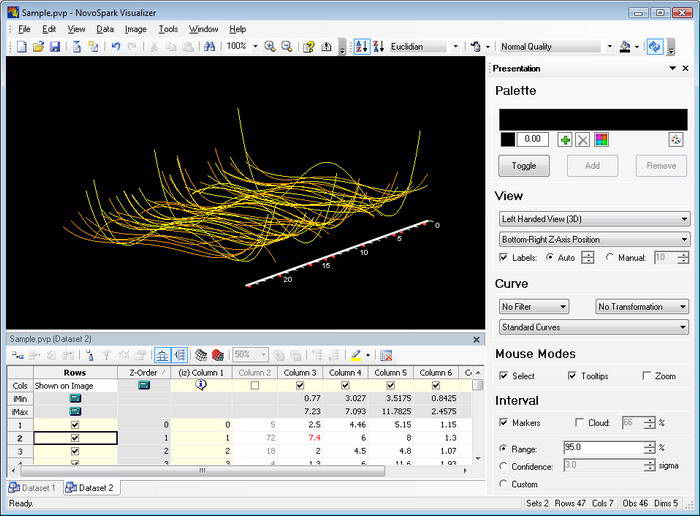The image size is (700, 516).
Task: Click the info icon under (iz) Column 1
Action: pos(201,384)
